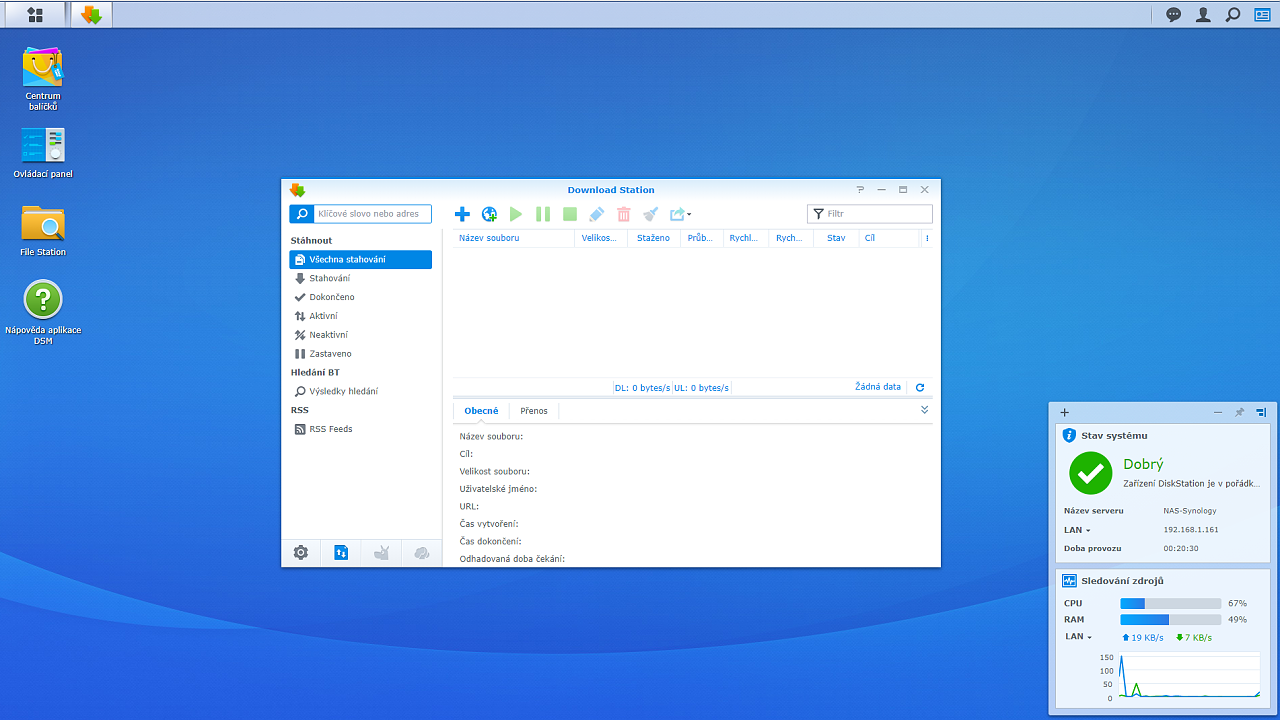Open the top-bar search magnifier
1280x720 pixels.
point(1233,14)
